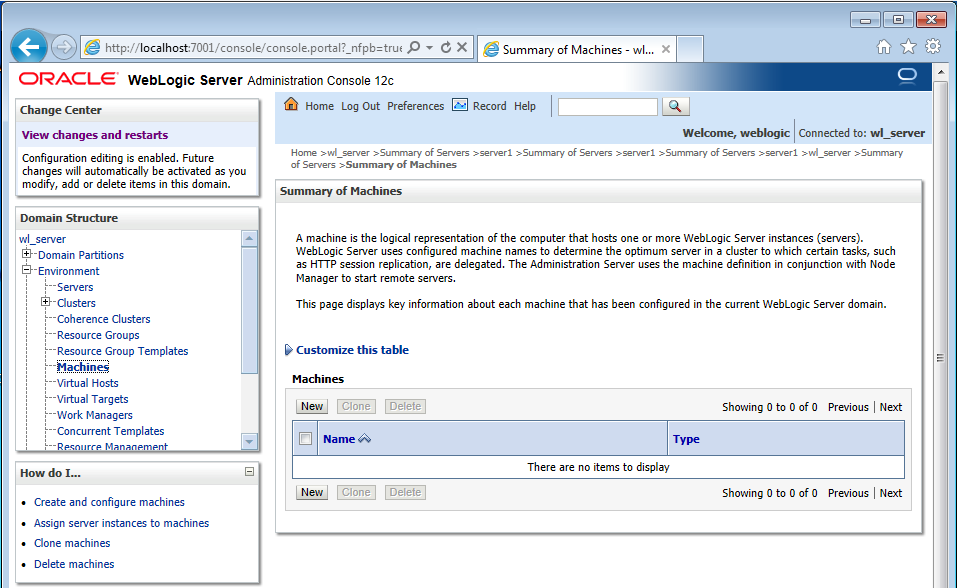Click the browser address bar URL
This screenshot has width=957, height=588.
253,48
